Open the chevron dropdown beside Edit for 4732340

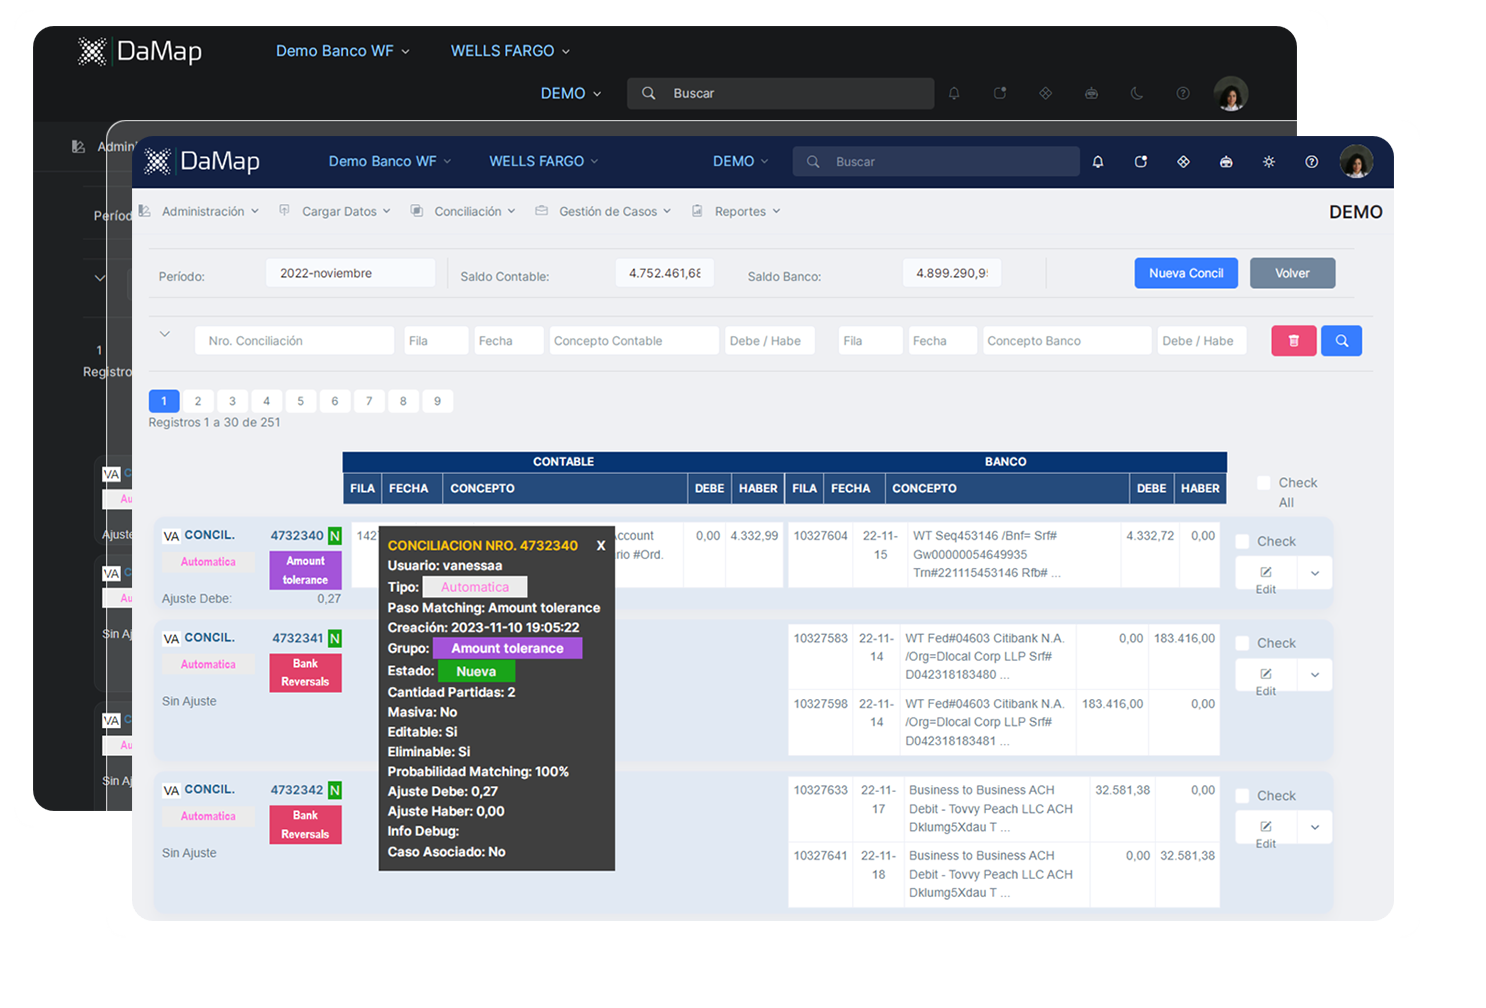coord(1314,573)
